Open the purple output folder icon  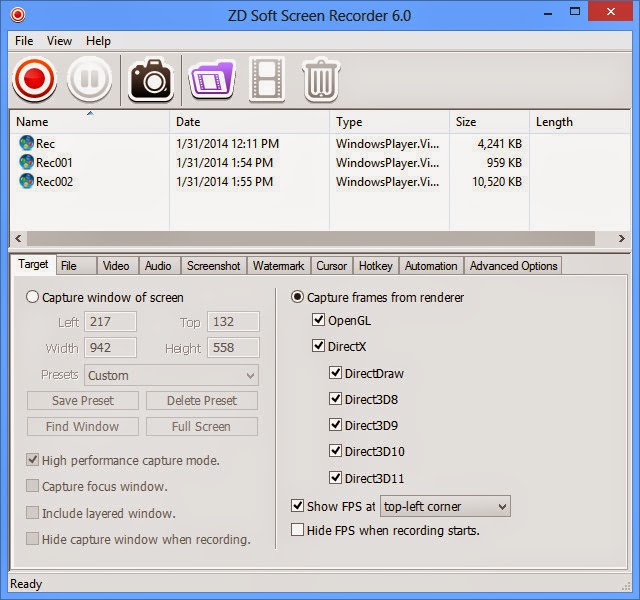point(212,80)
